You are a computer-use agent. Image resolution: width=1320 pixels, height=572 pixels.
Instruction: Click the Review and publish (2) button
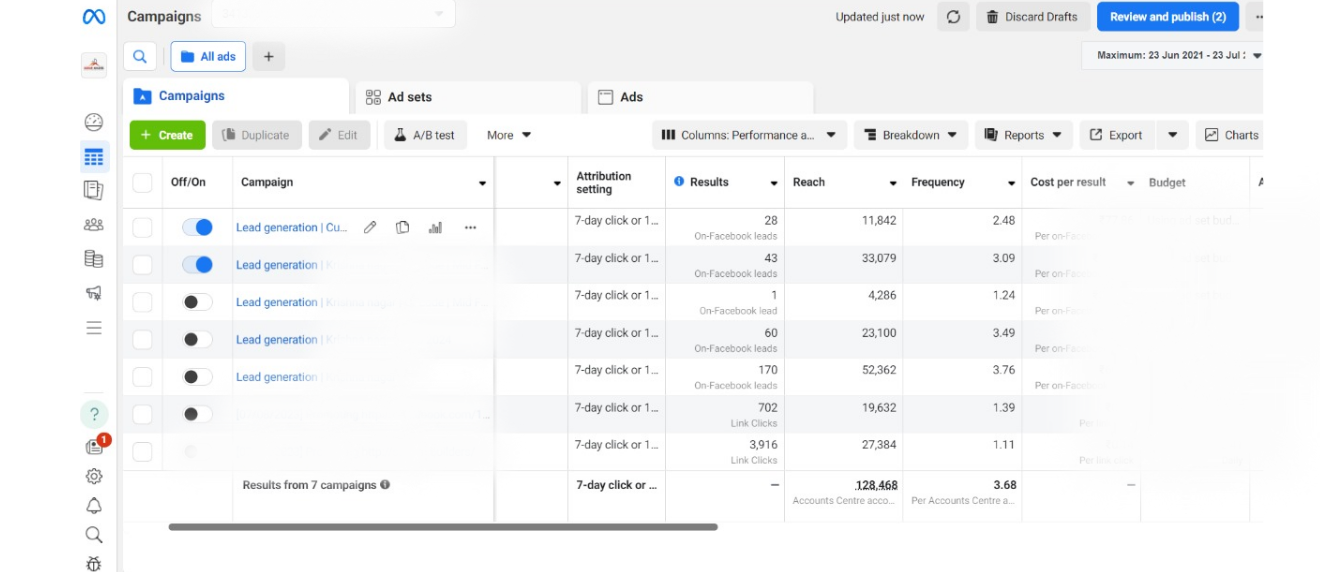pyautogui.click(x=1167, y=17)
